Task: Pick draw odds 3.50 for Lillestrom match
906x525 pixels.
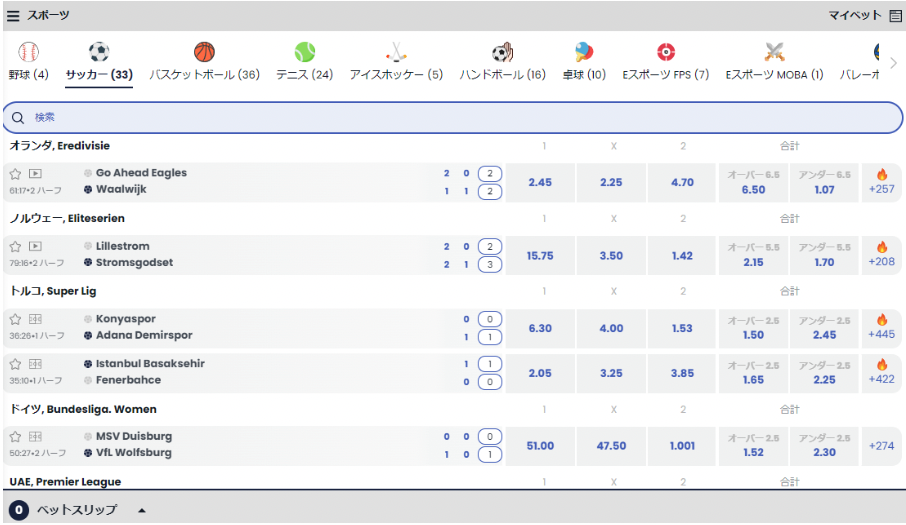Action: tap(611, 255)
